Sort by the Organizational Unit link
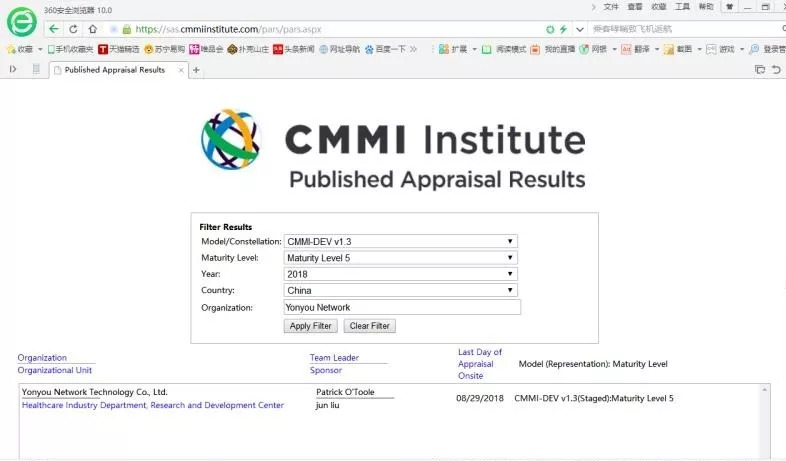This screenshot has width=786, height=461. (x=55, y=370)
